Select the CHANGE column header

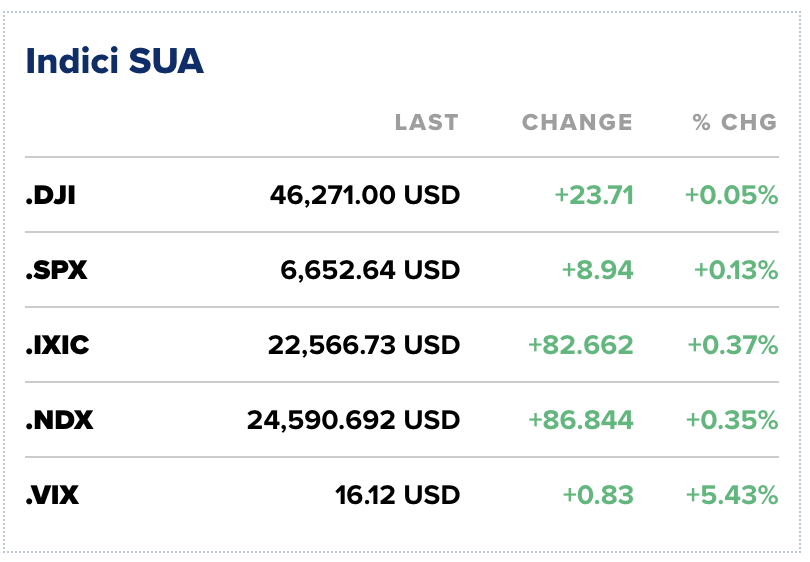coord(577,123)
